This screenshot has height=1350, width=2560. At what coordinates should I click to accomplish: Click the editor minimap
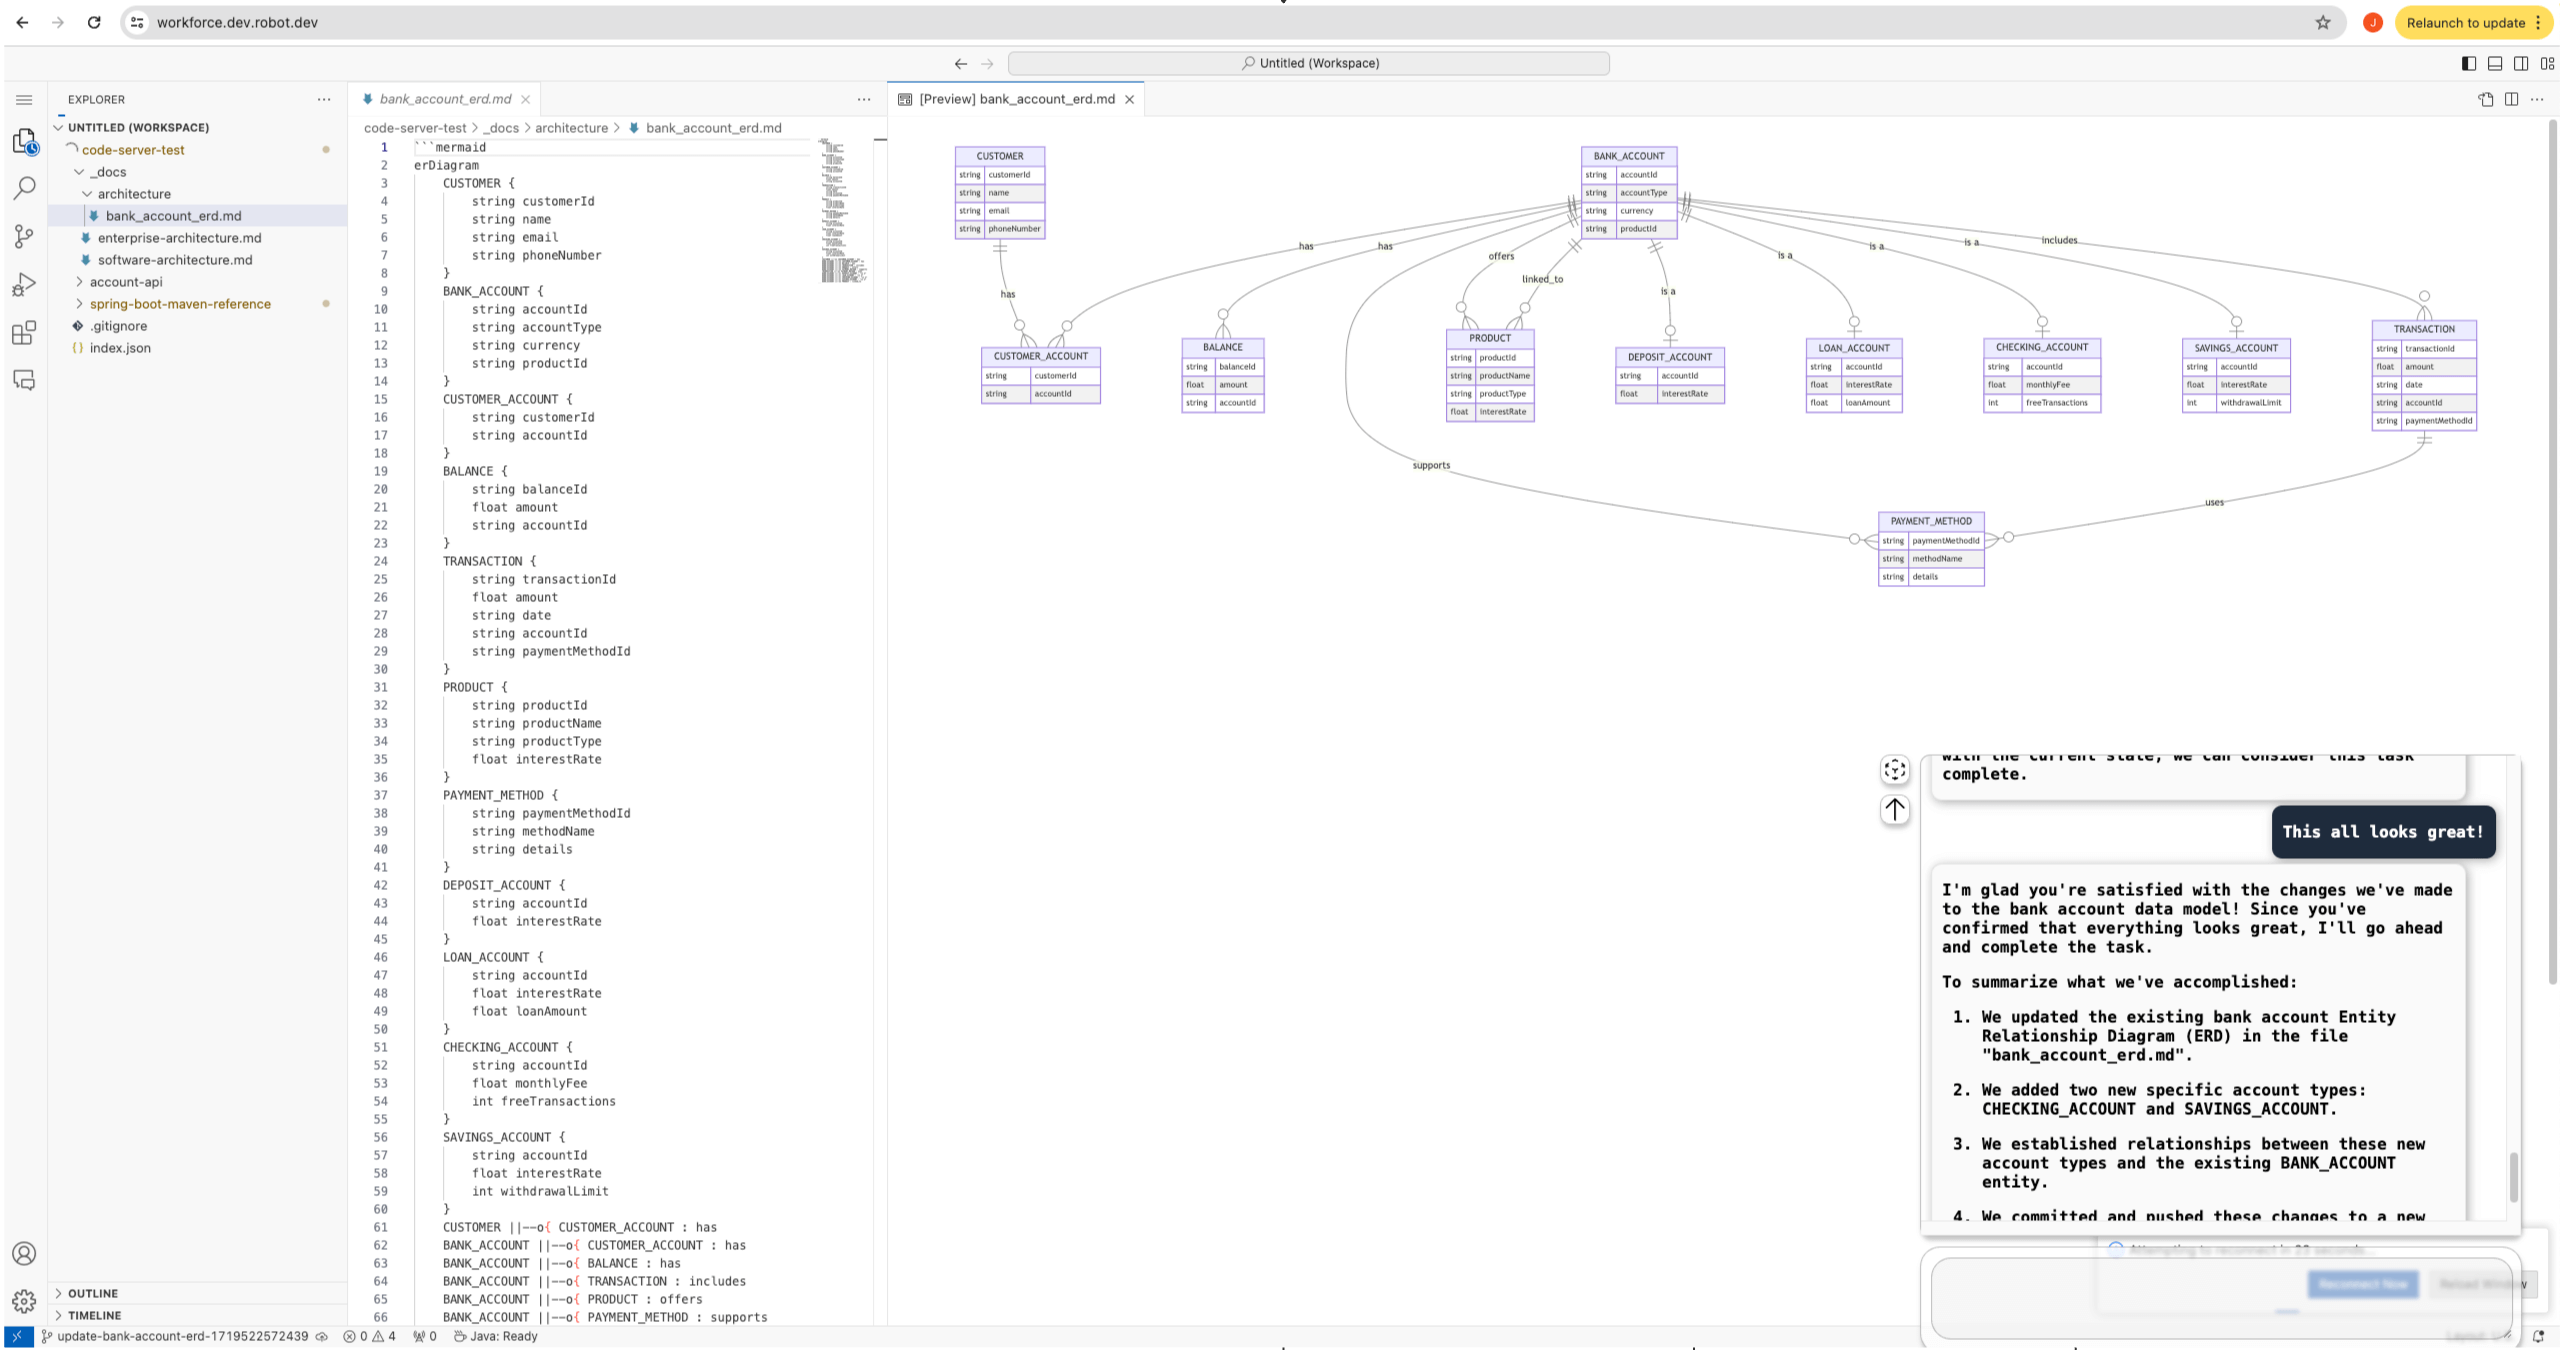coord(844,210)
